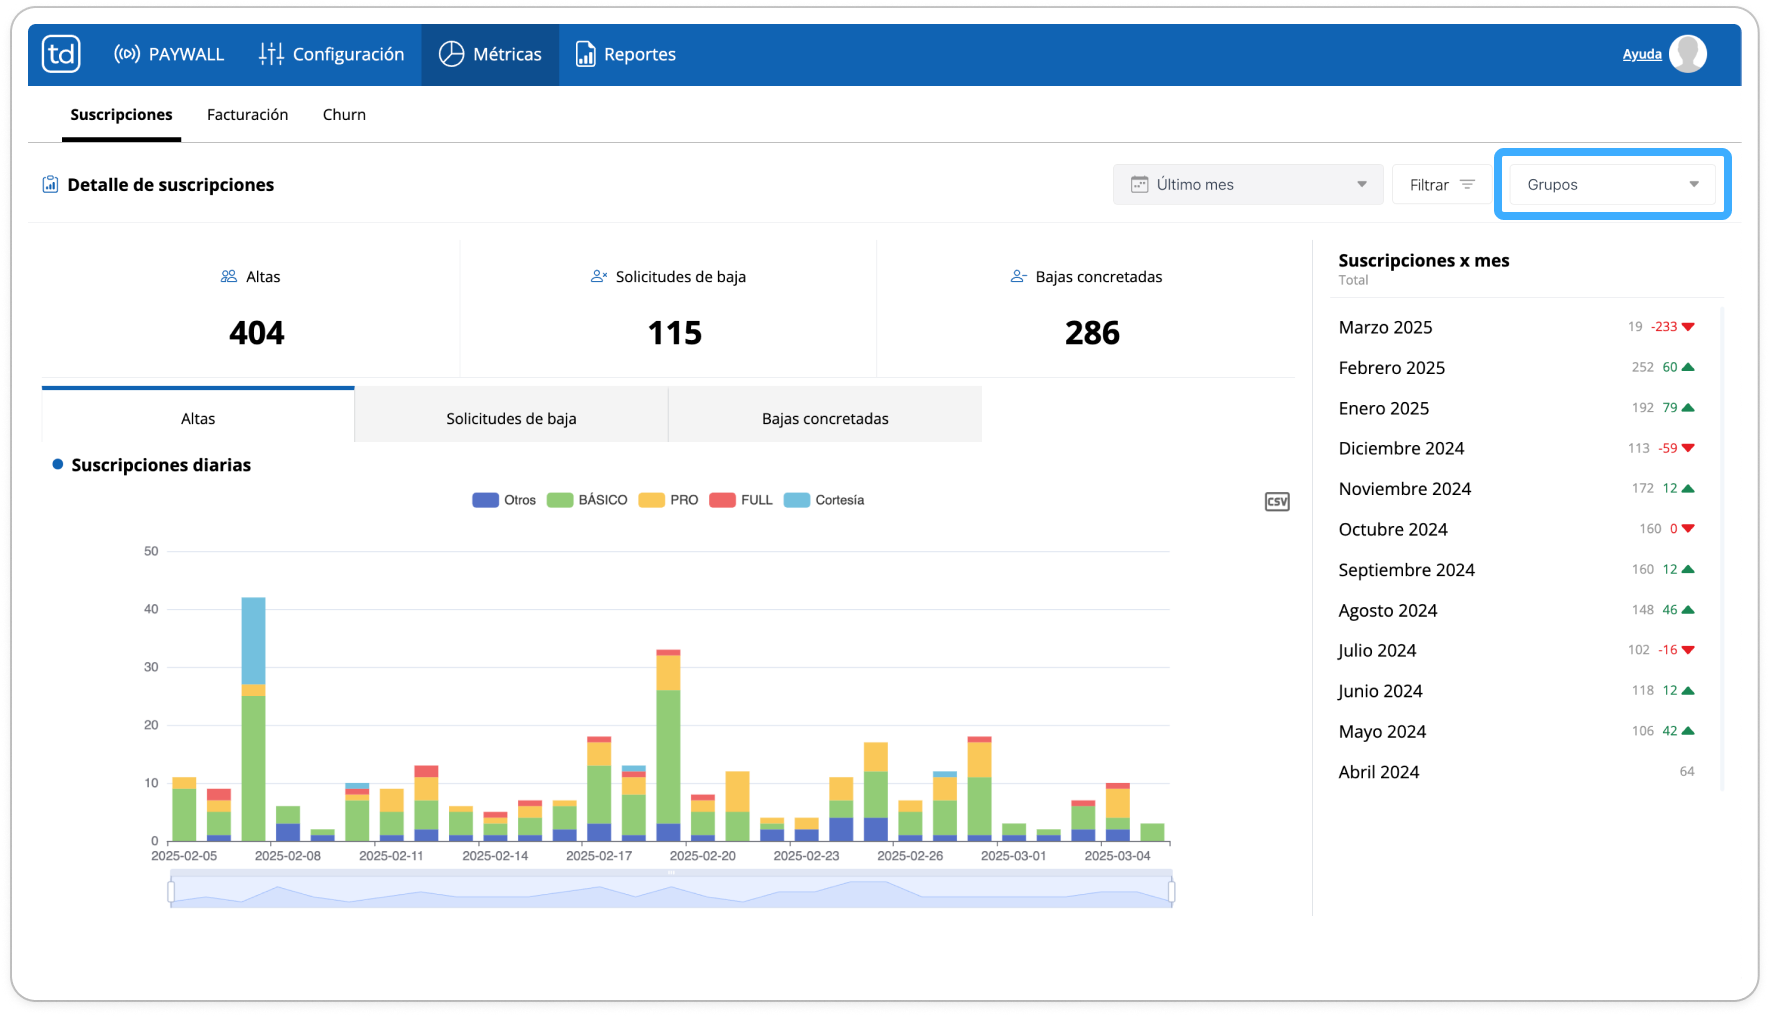Image resolution: width=1770 pixels, height=1016 pixels.
Task: Click the Filtrar button
Action: [1442, 184]
